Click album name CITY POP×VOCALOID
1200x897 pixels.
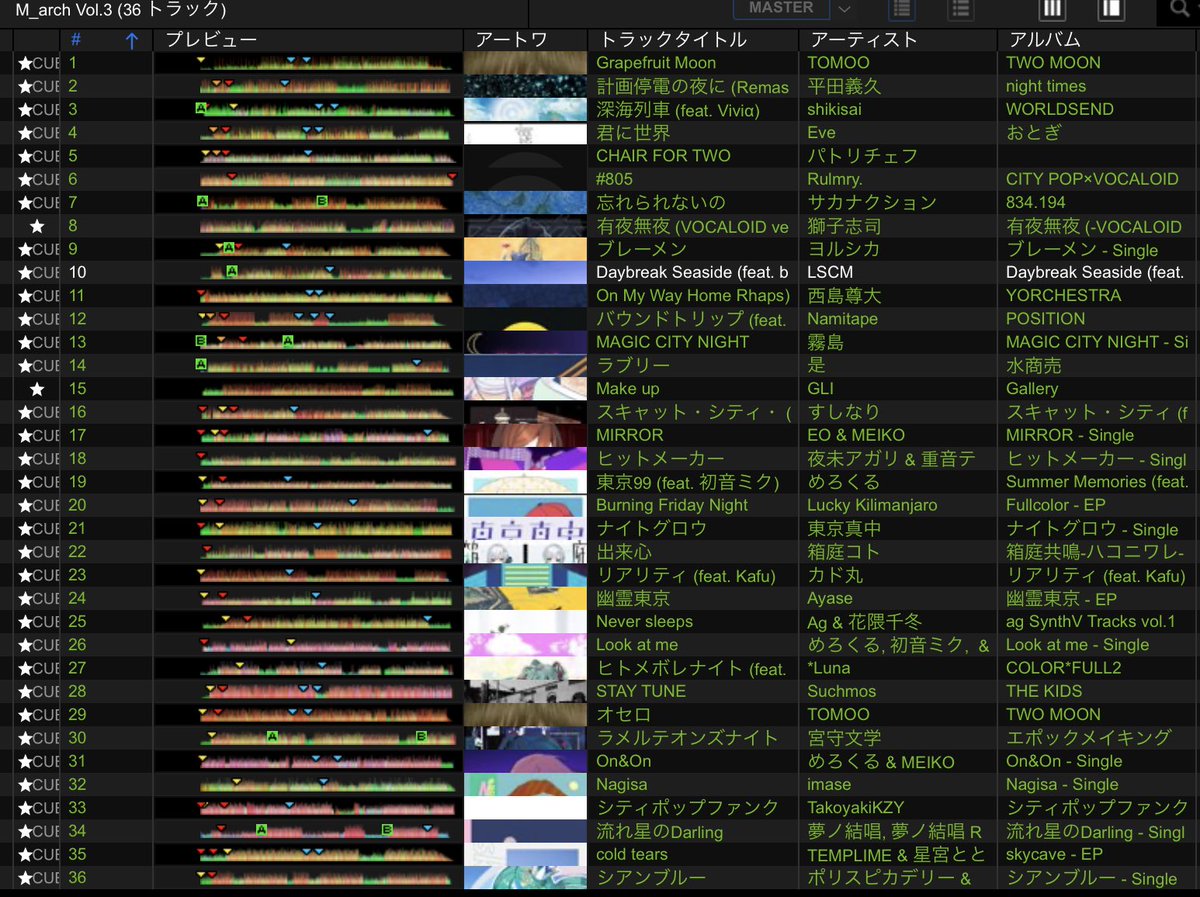[x=1092, y=179]
